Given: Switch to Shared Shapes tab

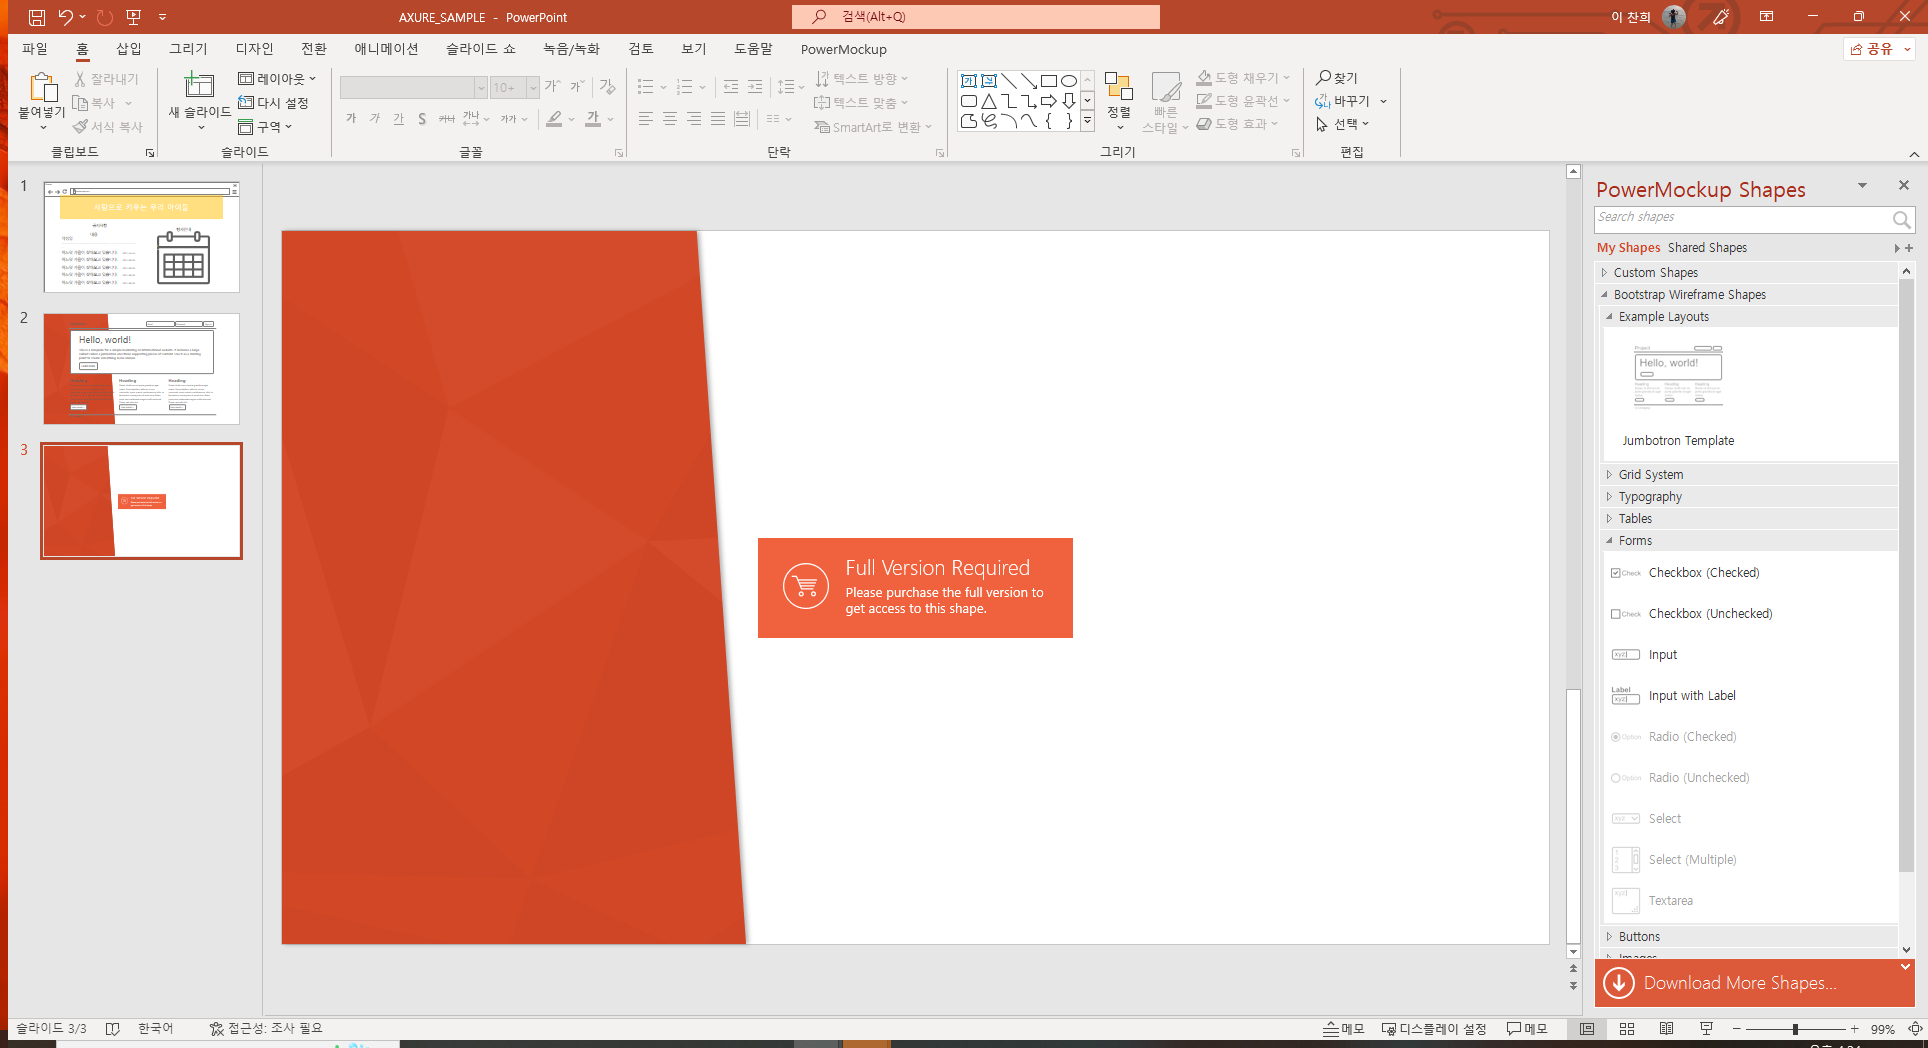Looking at the screenshot, I should (1707, 248).
